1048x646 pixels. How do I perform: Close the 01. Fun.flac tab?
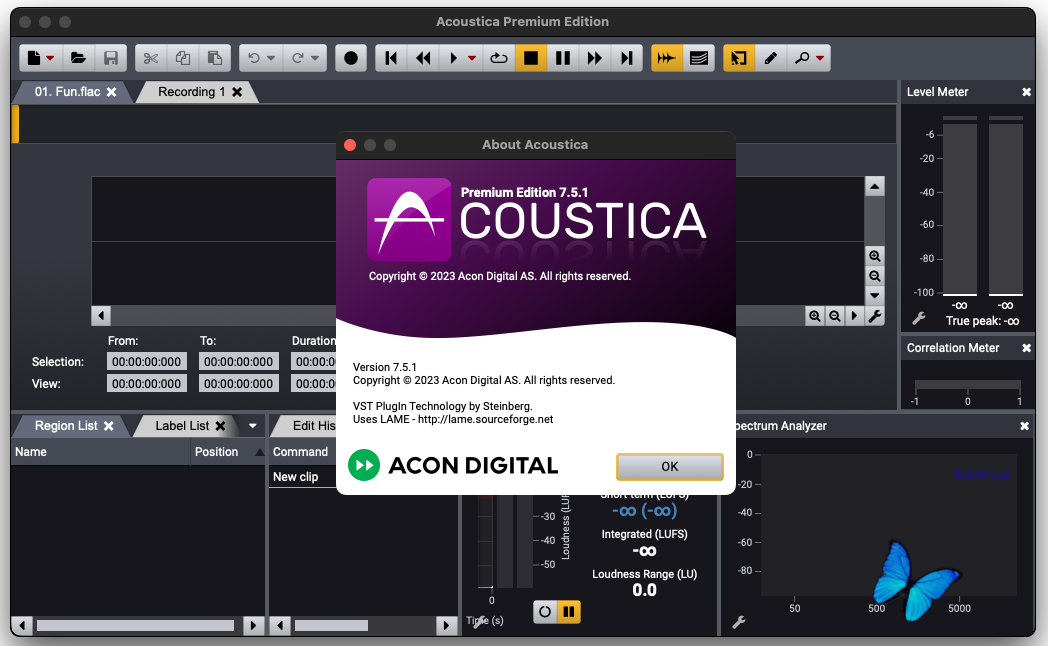coord(112,92)
